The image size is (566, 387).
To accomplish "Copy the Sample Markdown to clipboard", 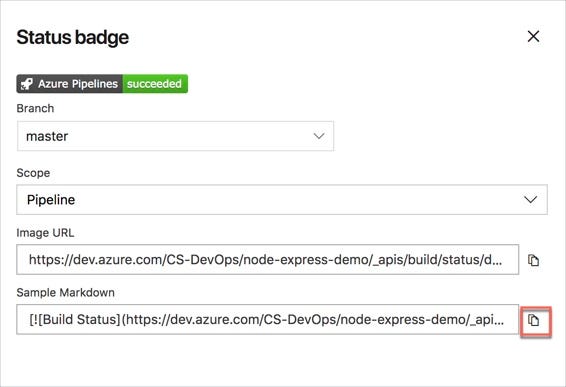I will tap(533, 320).
